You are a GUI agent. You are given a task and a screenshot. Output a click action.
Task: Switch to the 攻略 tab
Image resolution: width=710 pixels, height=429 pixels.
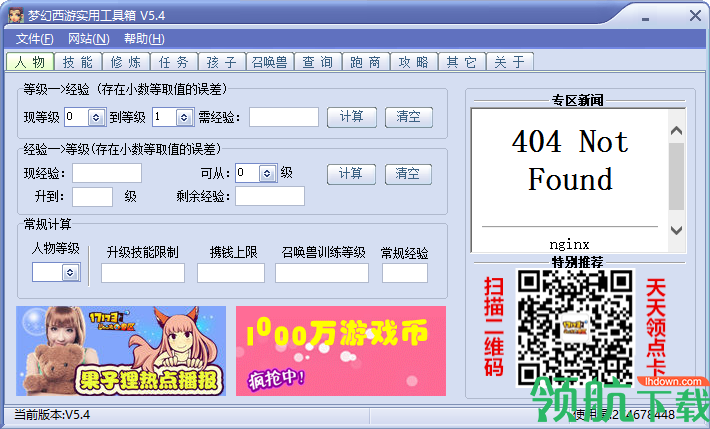(x=414, y=62)
